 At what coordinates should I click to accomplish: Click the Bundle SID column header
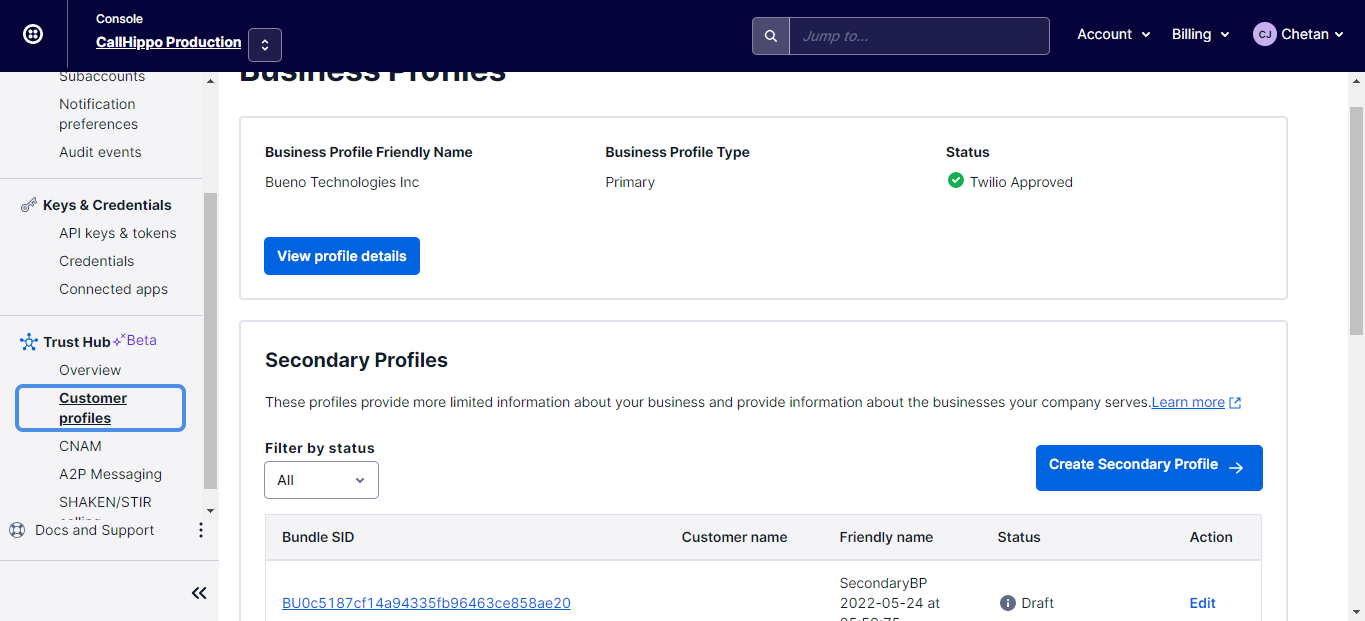point(318,537)
